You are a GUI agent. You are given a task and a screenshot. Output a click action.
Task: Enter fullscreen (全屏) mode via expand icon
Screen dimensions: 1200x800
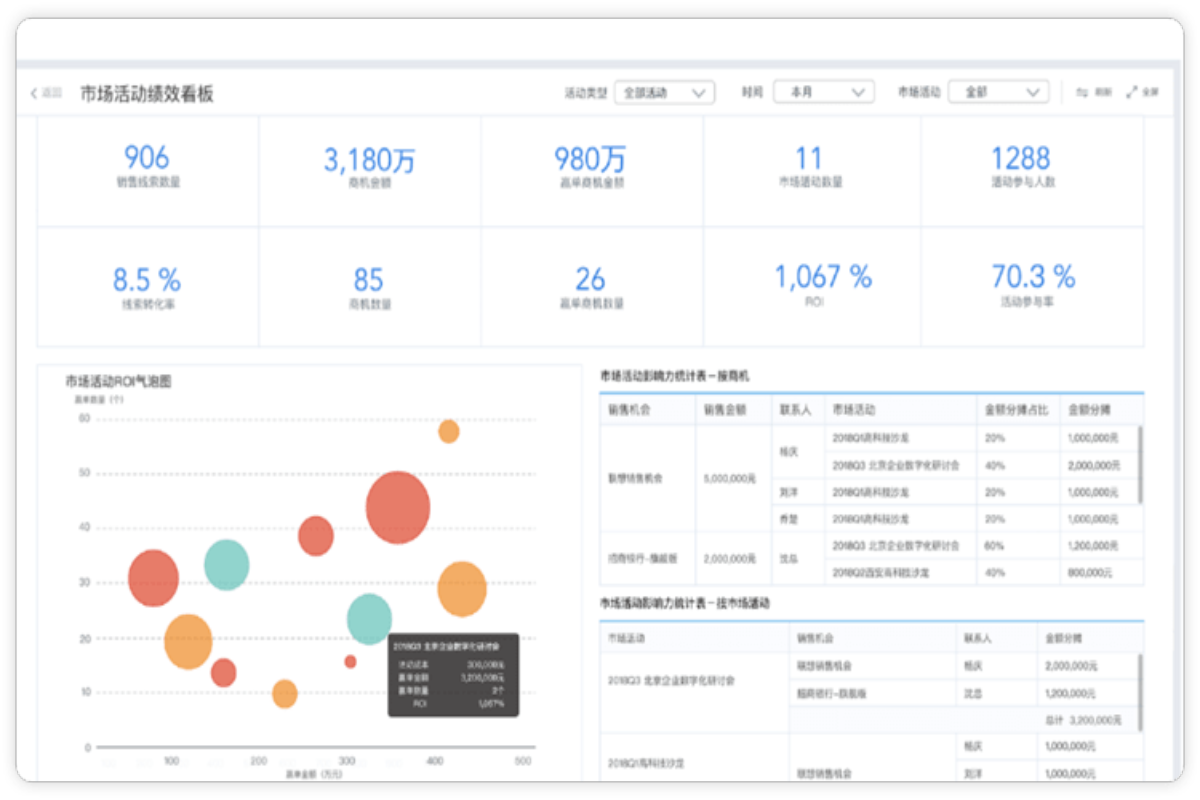point(1132,92)
